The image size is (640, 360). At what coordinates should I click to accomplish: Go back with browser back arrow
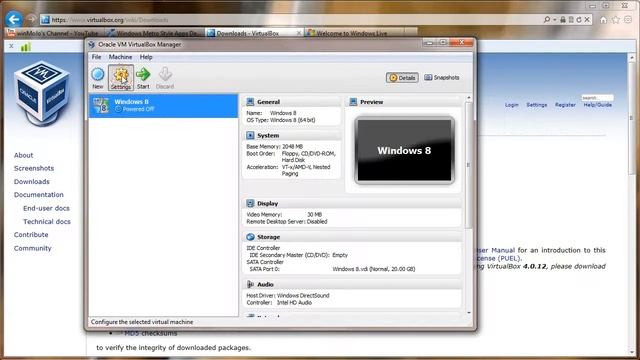(13, 19)
